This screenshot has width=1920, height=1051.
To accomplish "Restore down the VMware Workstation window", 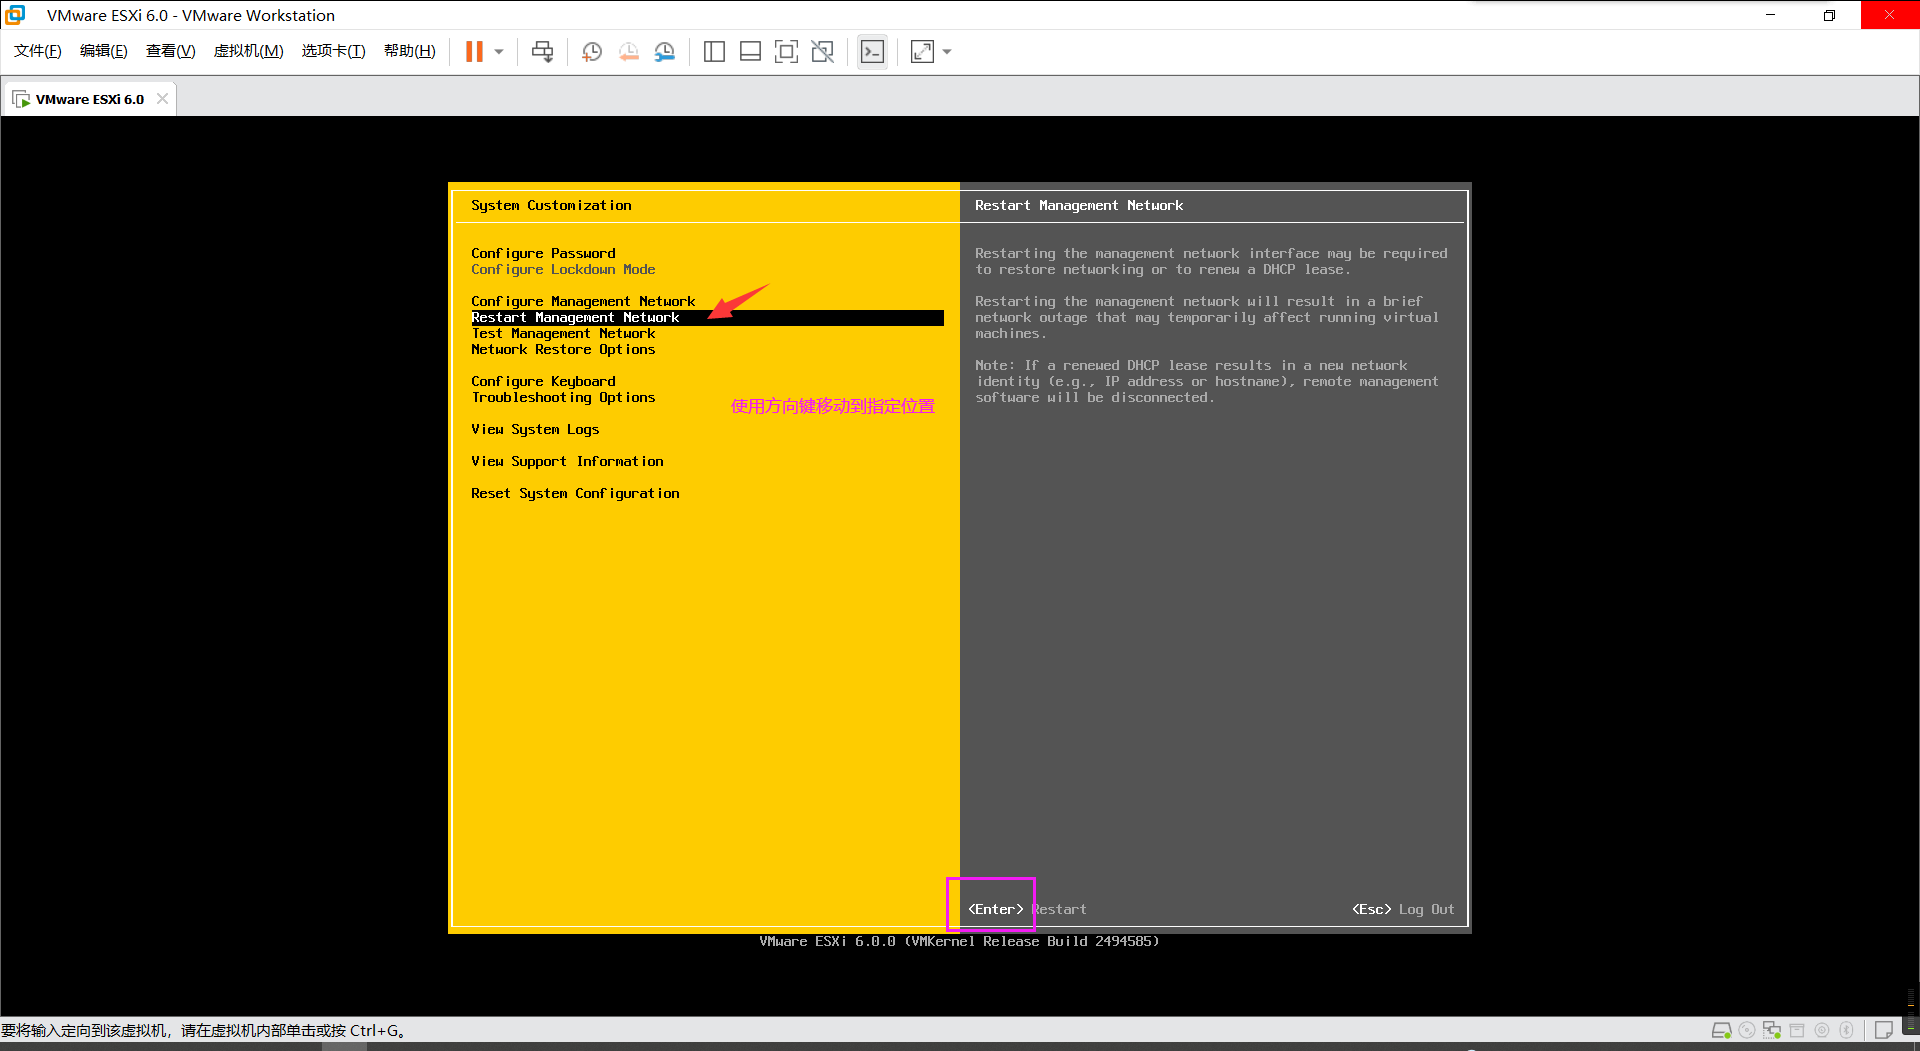I will click(1829, 15).
